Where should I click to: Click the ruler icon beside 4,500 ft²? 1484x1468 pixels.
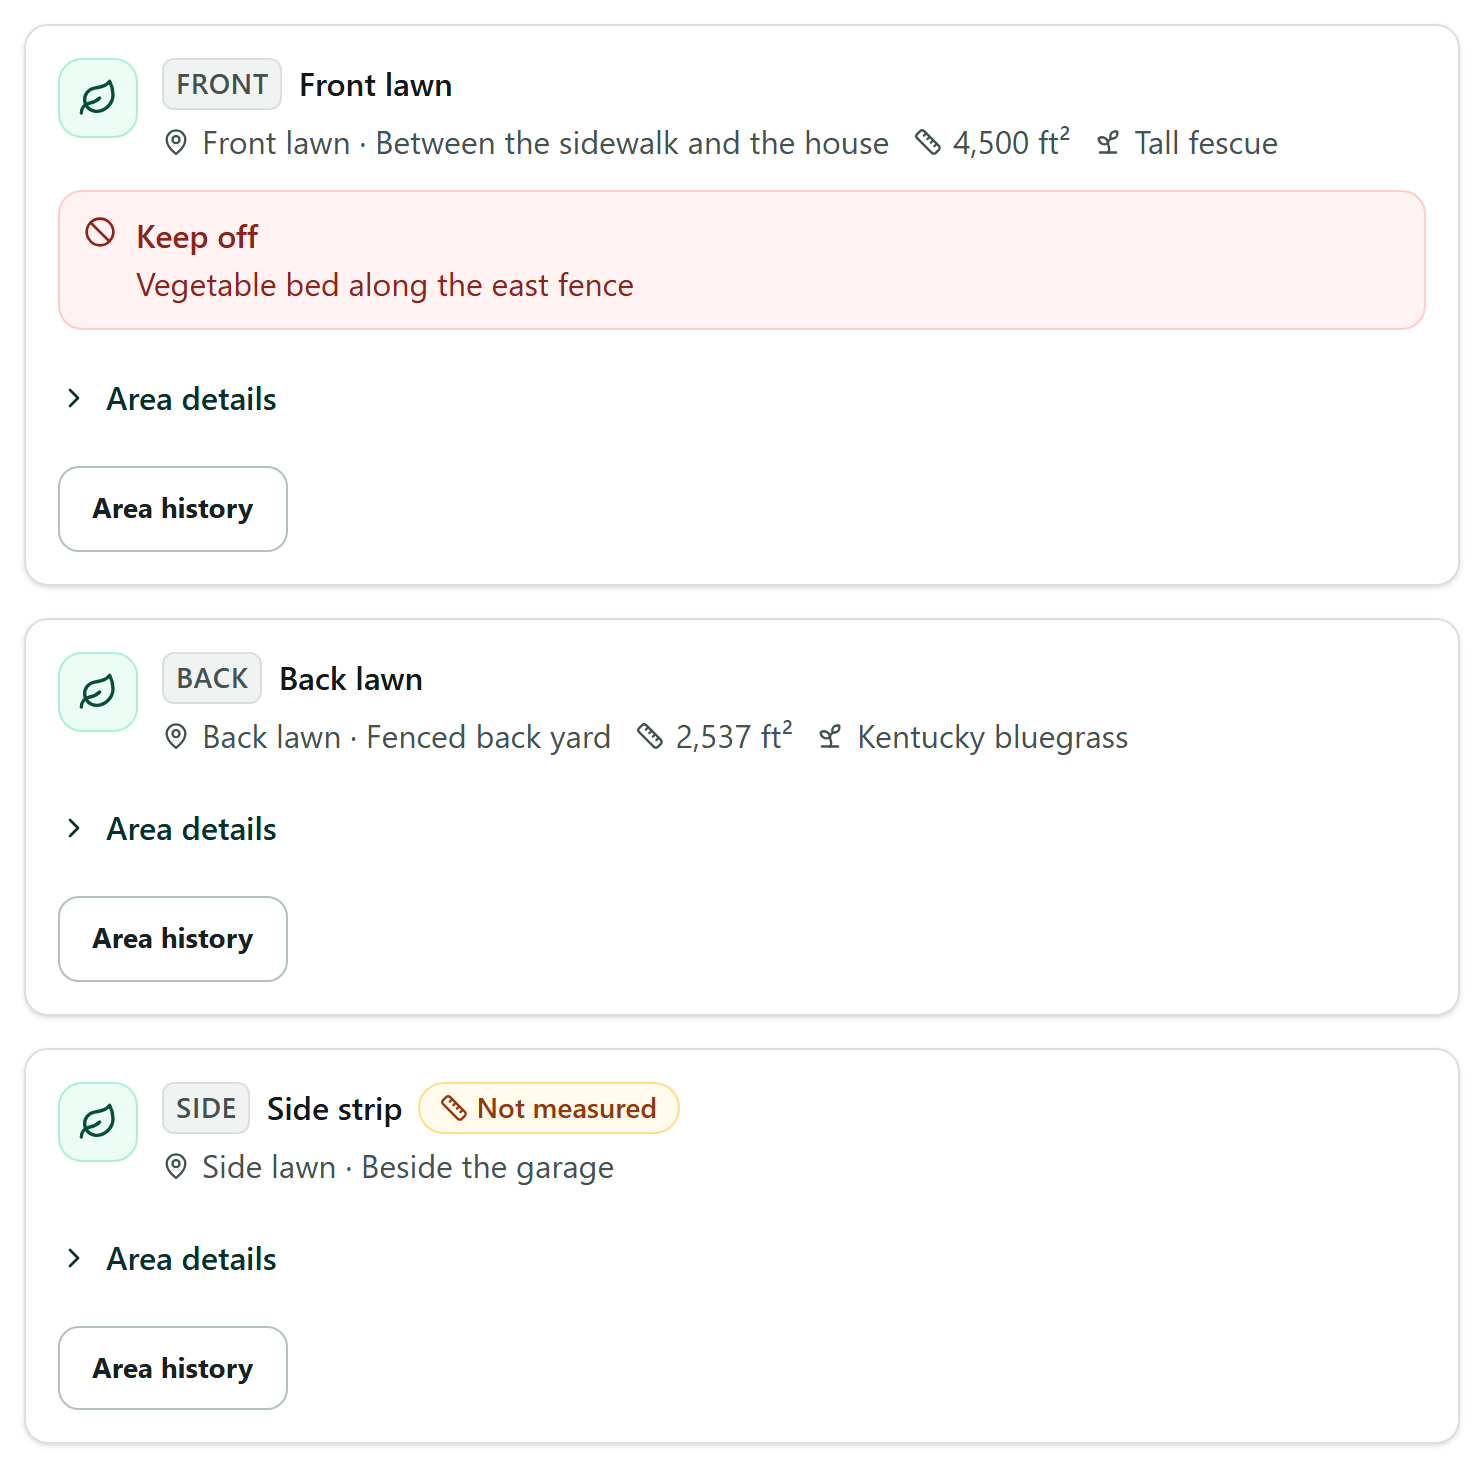[928, 143]
